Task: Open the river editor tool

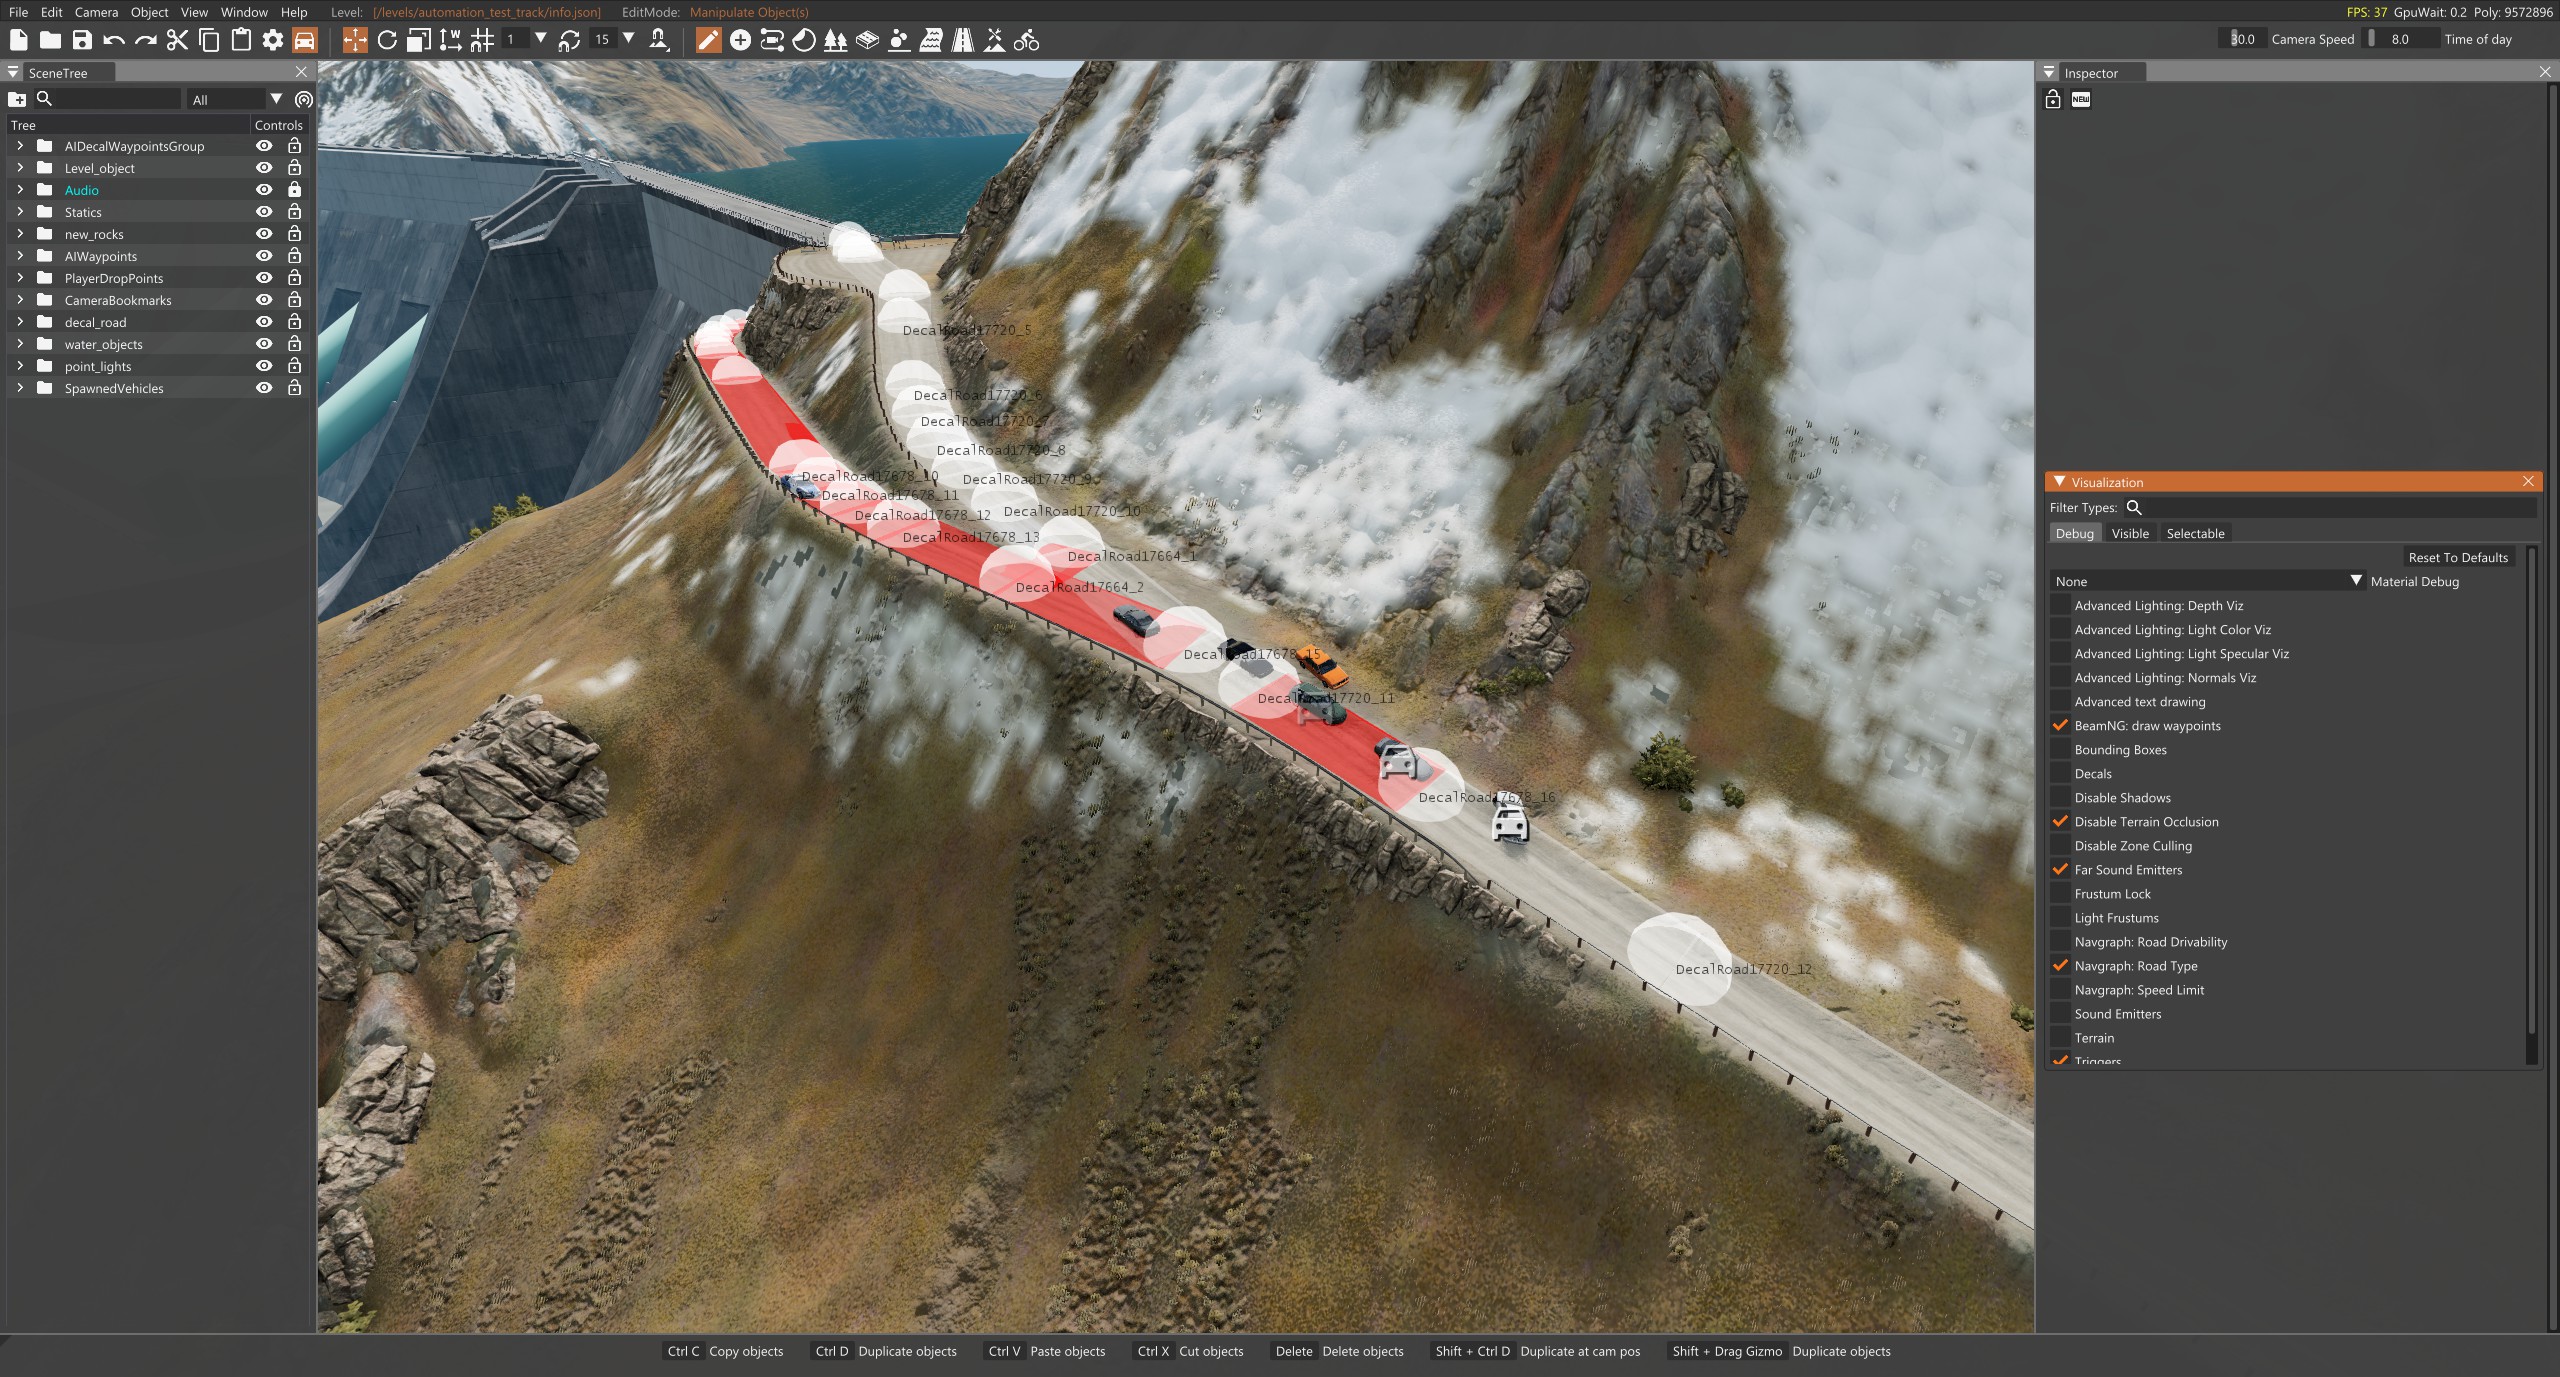Action: 931,40
